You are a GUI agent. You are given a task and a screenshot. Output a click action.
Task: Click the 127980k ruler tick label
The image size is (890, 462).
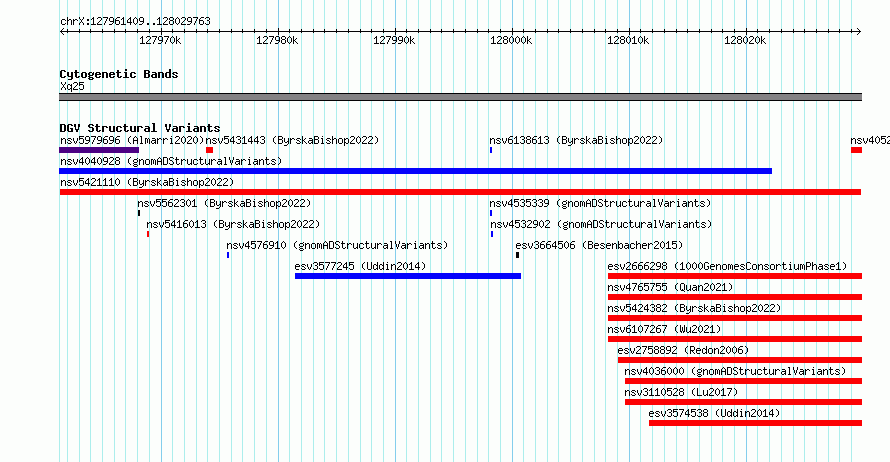tap(278, 41)
